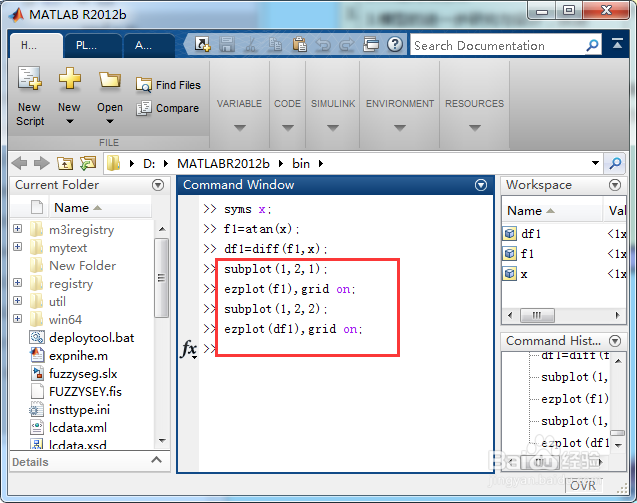Click the switch windows icon

pyautogui.click(x=370, y=44)
